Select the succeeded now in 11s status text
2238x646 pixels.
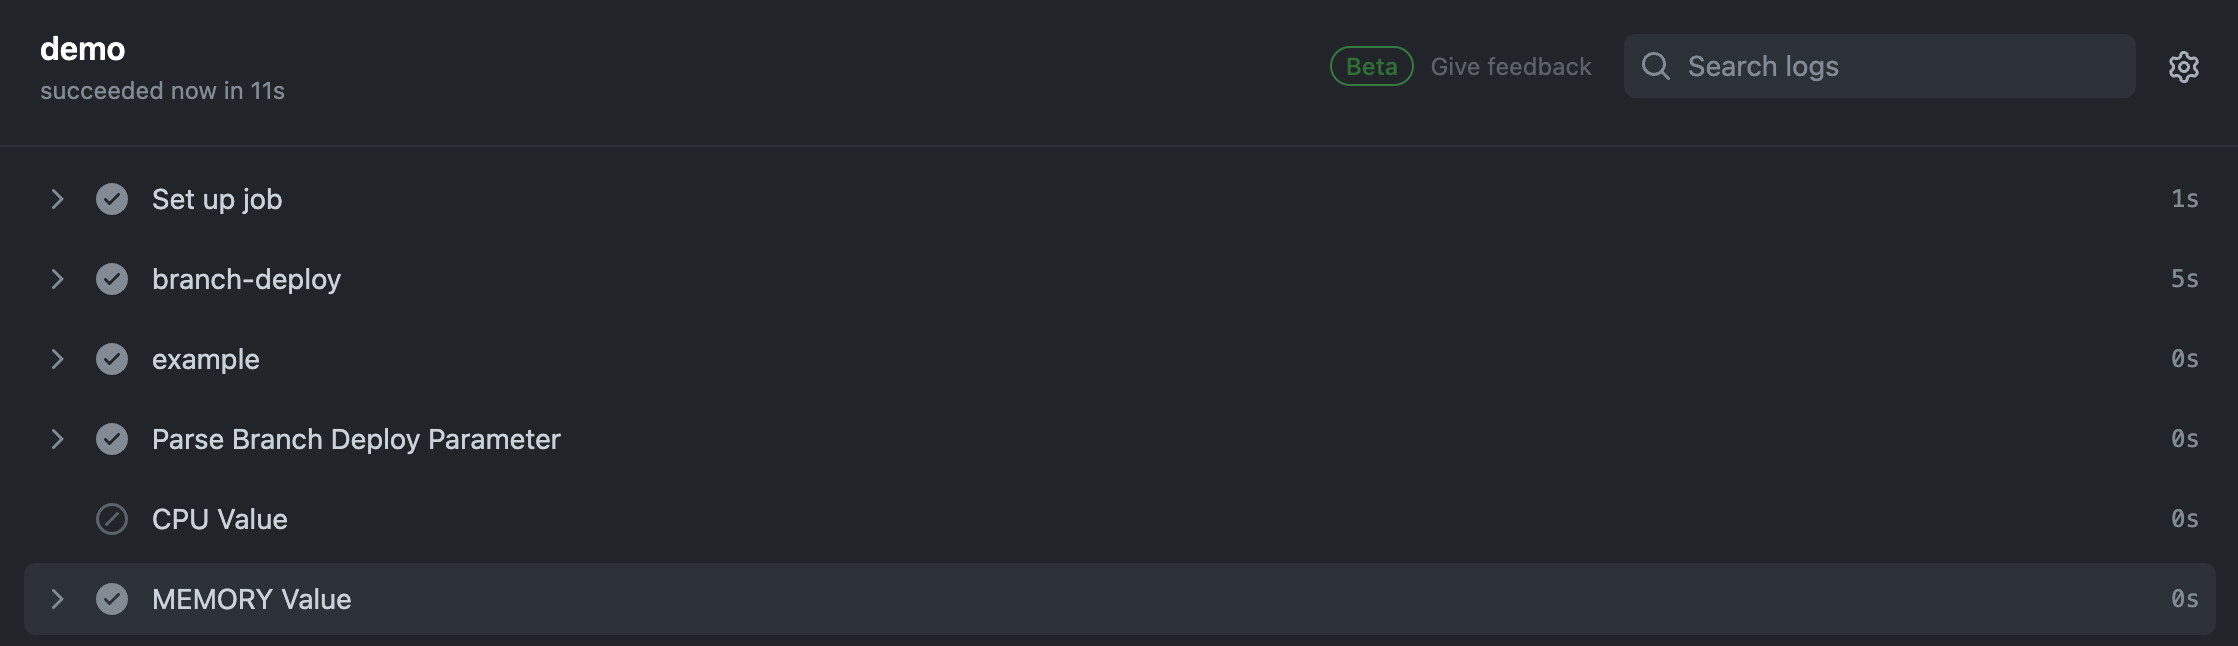pyautogui.click(x=163, y=90)
